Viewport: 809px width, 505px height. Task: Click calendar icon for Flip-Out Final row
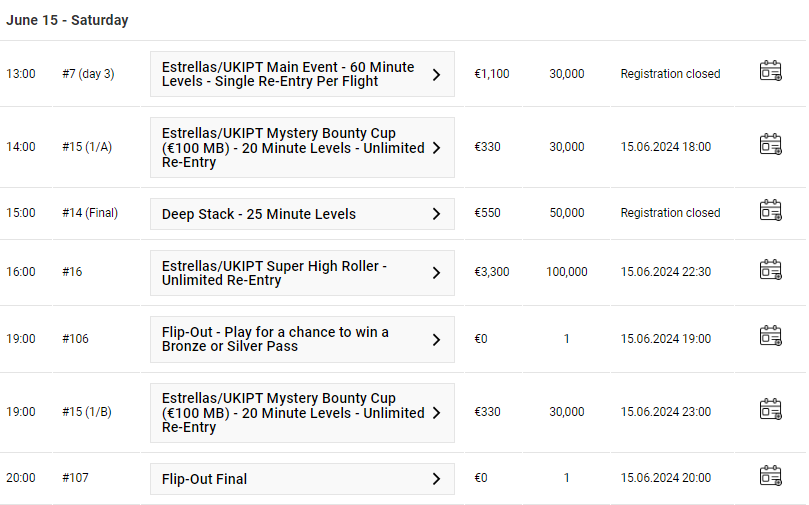770,476
